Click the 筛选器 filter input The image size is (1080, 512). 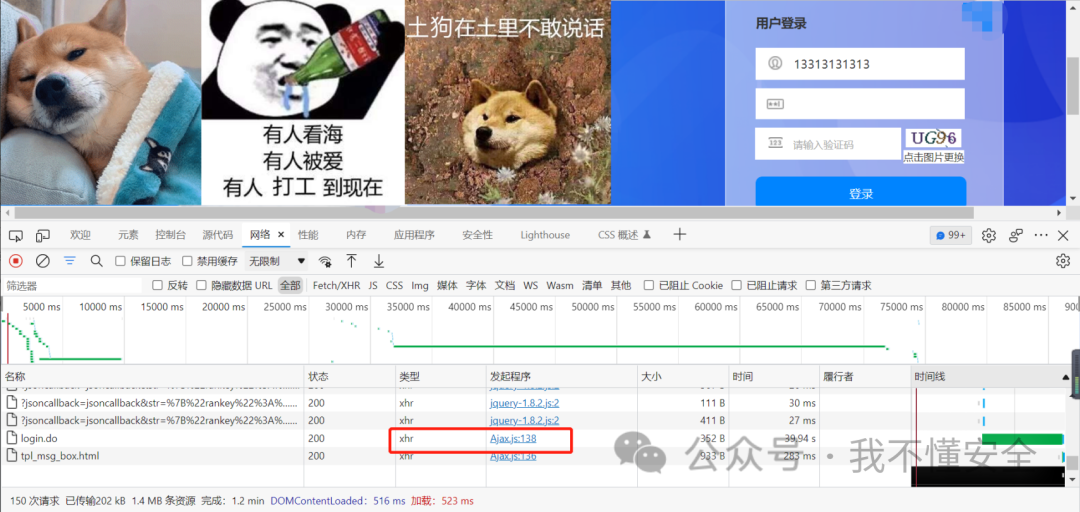[x=72, y=285]
